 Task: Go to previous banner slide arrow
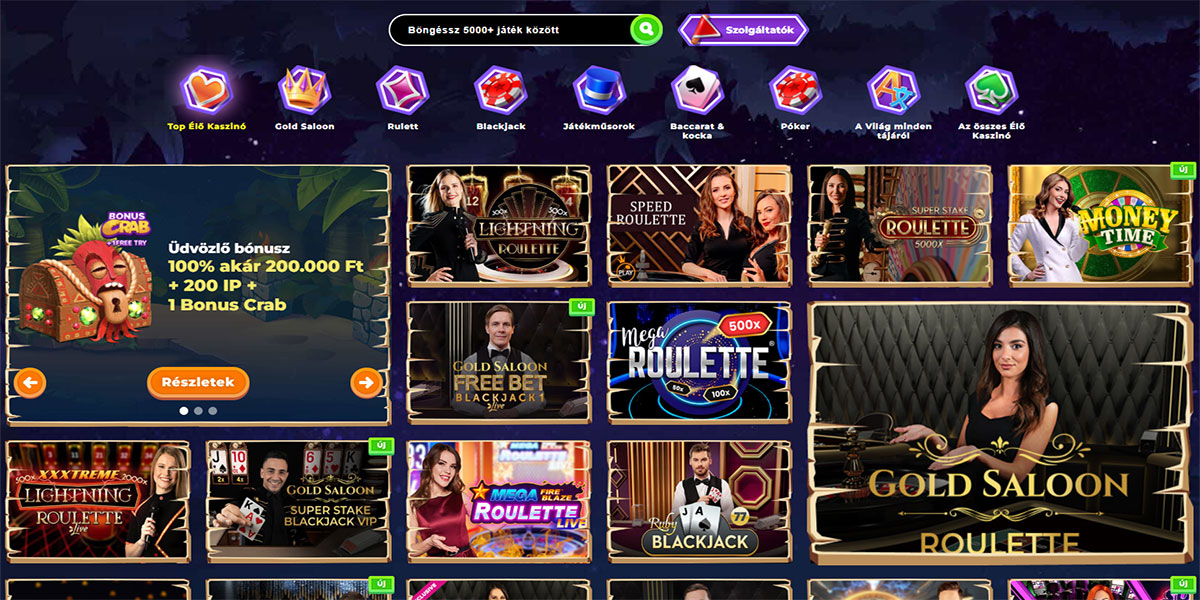point(30,382)
